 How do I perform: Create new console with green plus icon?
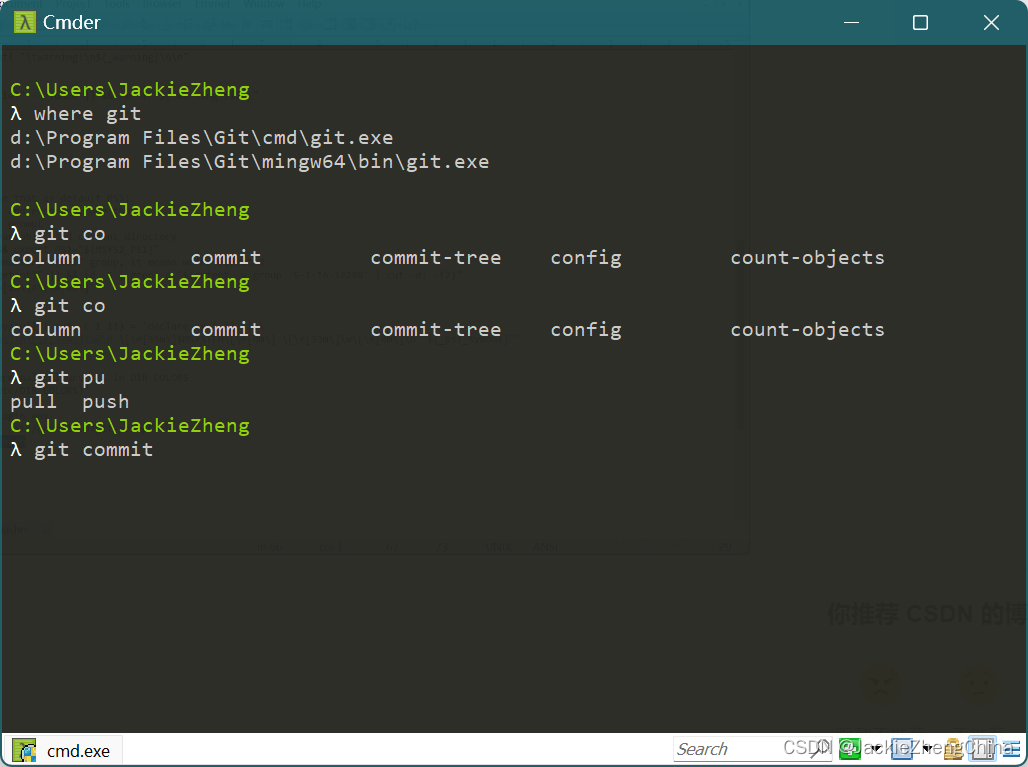click(850, 749)
